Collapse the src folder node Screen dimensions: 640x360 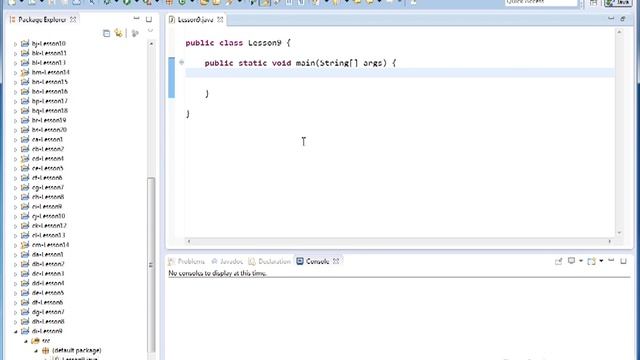26,341
